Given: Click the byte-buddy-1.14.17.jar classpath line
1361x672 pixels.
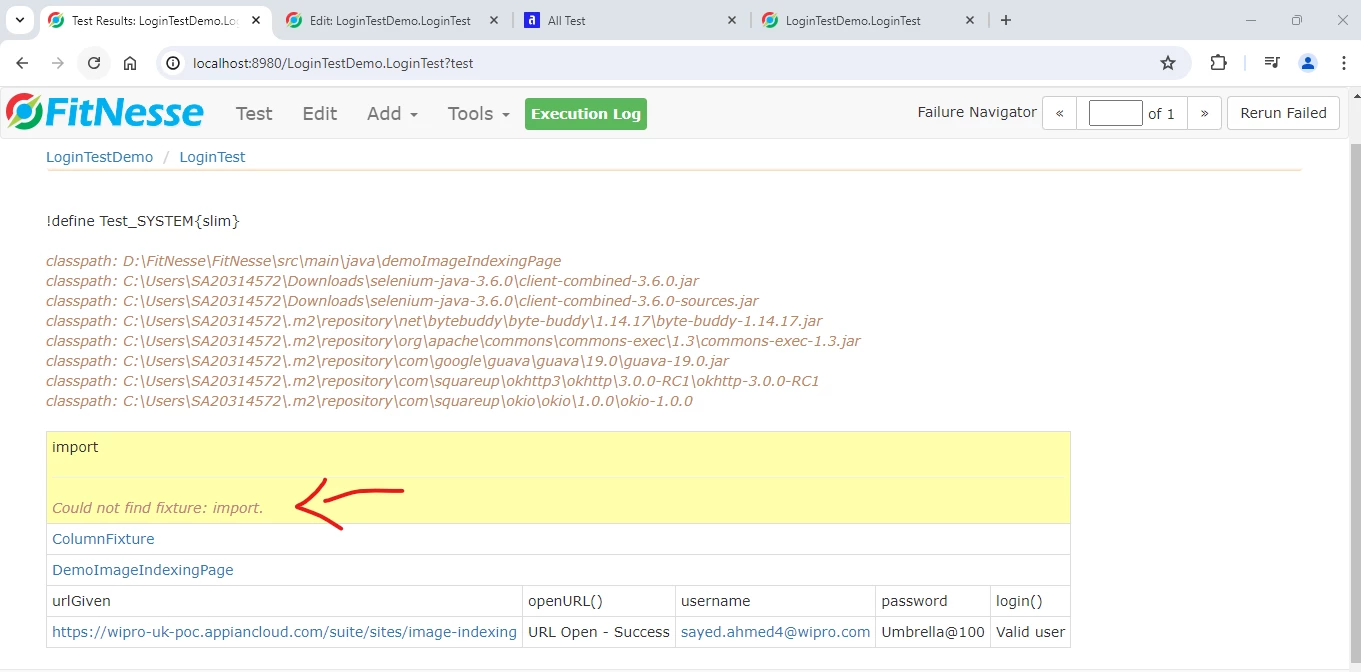Looking at the screenshot, I should point(434,321).
